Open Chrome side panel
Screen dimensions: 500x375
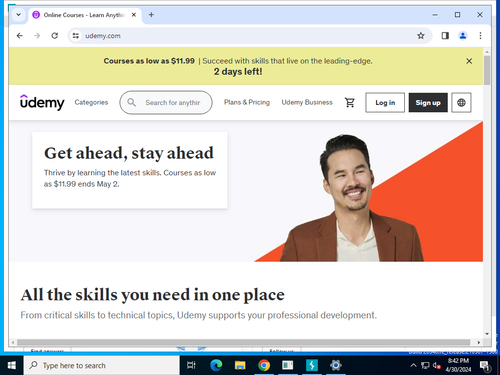coord(445,36)
